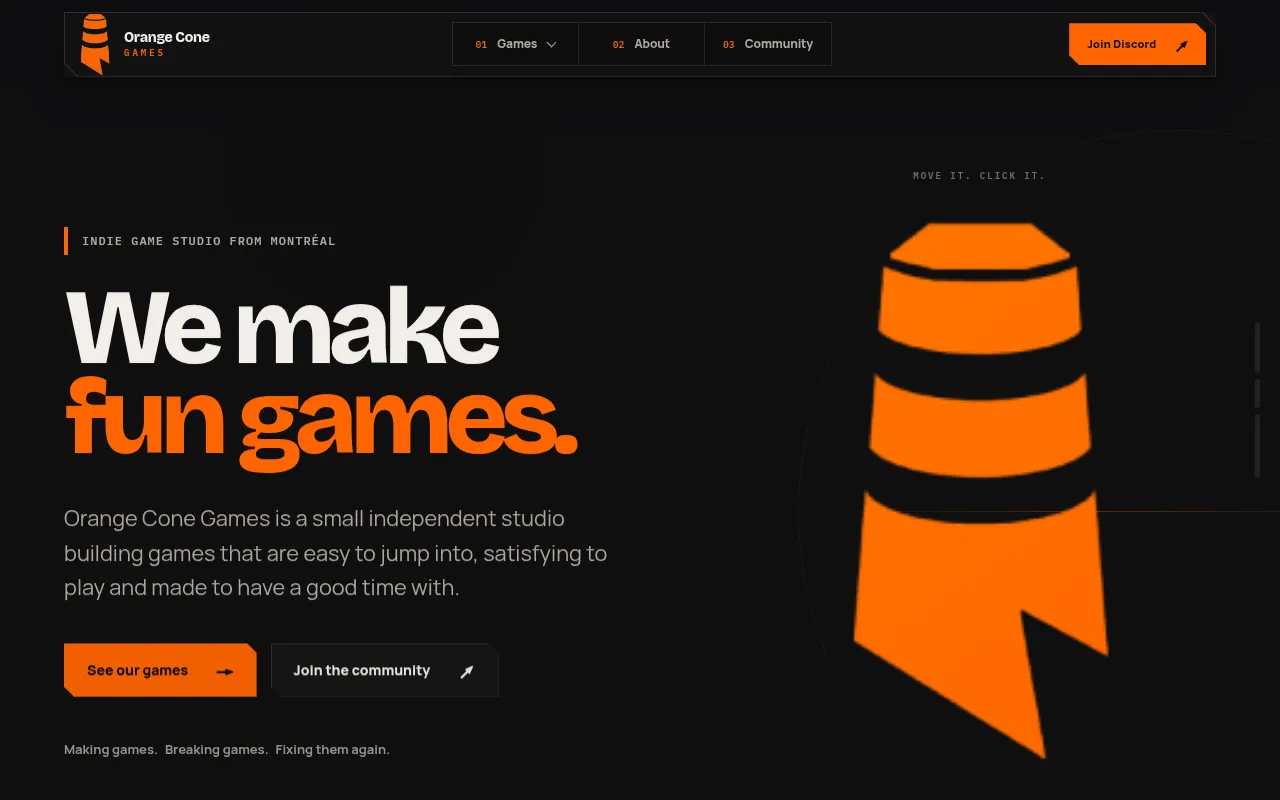Click the 'Fixing them again.' footer phrase
Viewport: 1280px width, 800px height.
332,749
